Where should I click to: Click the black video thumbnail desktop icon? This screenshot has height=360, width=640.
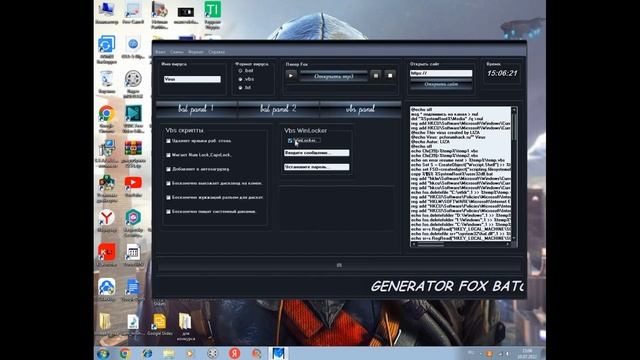[186, 15]
